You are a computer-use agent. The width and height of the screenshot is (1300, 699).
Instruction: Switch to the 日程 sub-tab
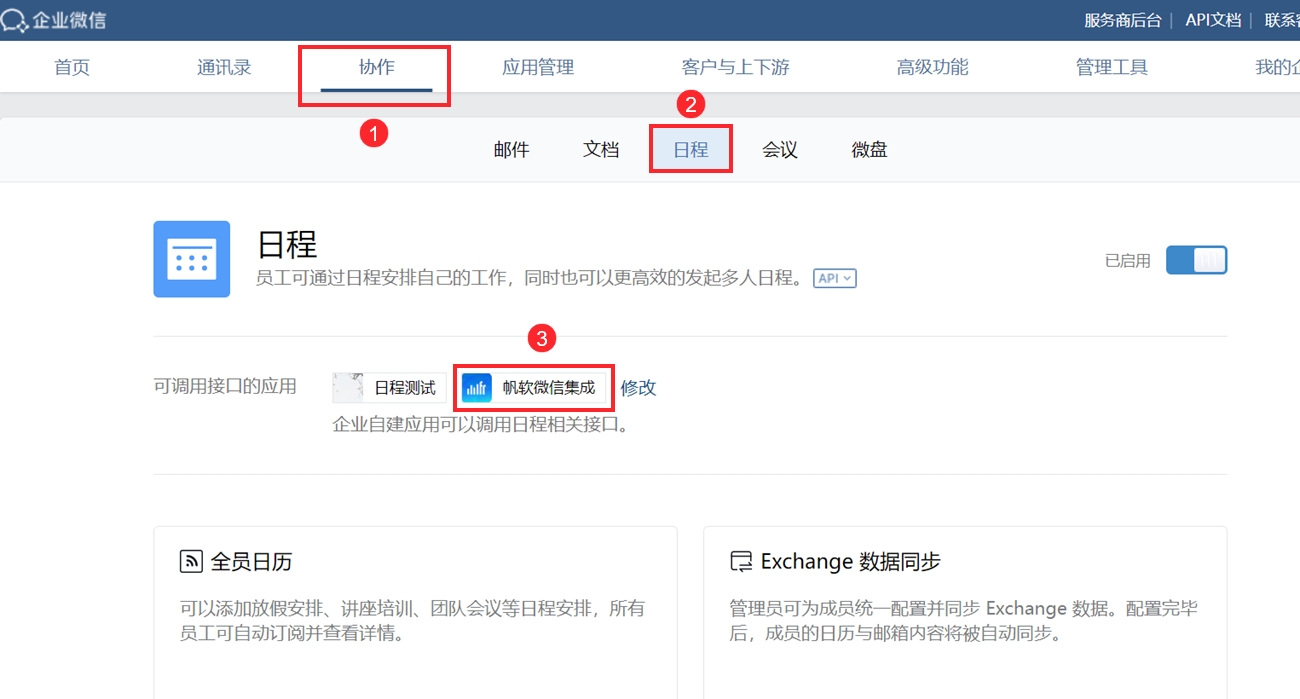(x=691, y=150)
